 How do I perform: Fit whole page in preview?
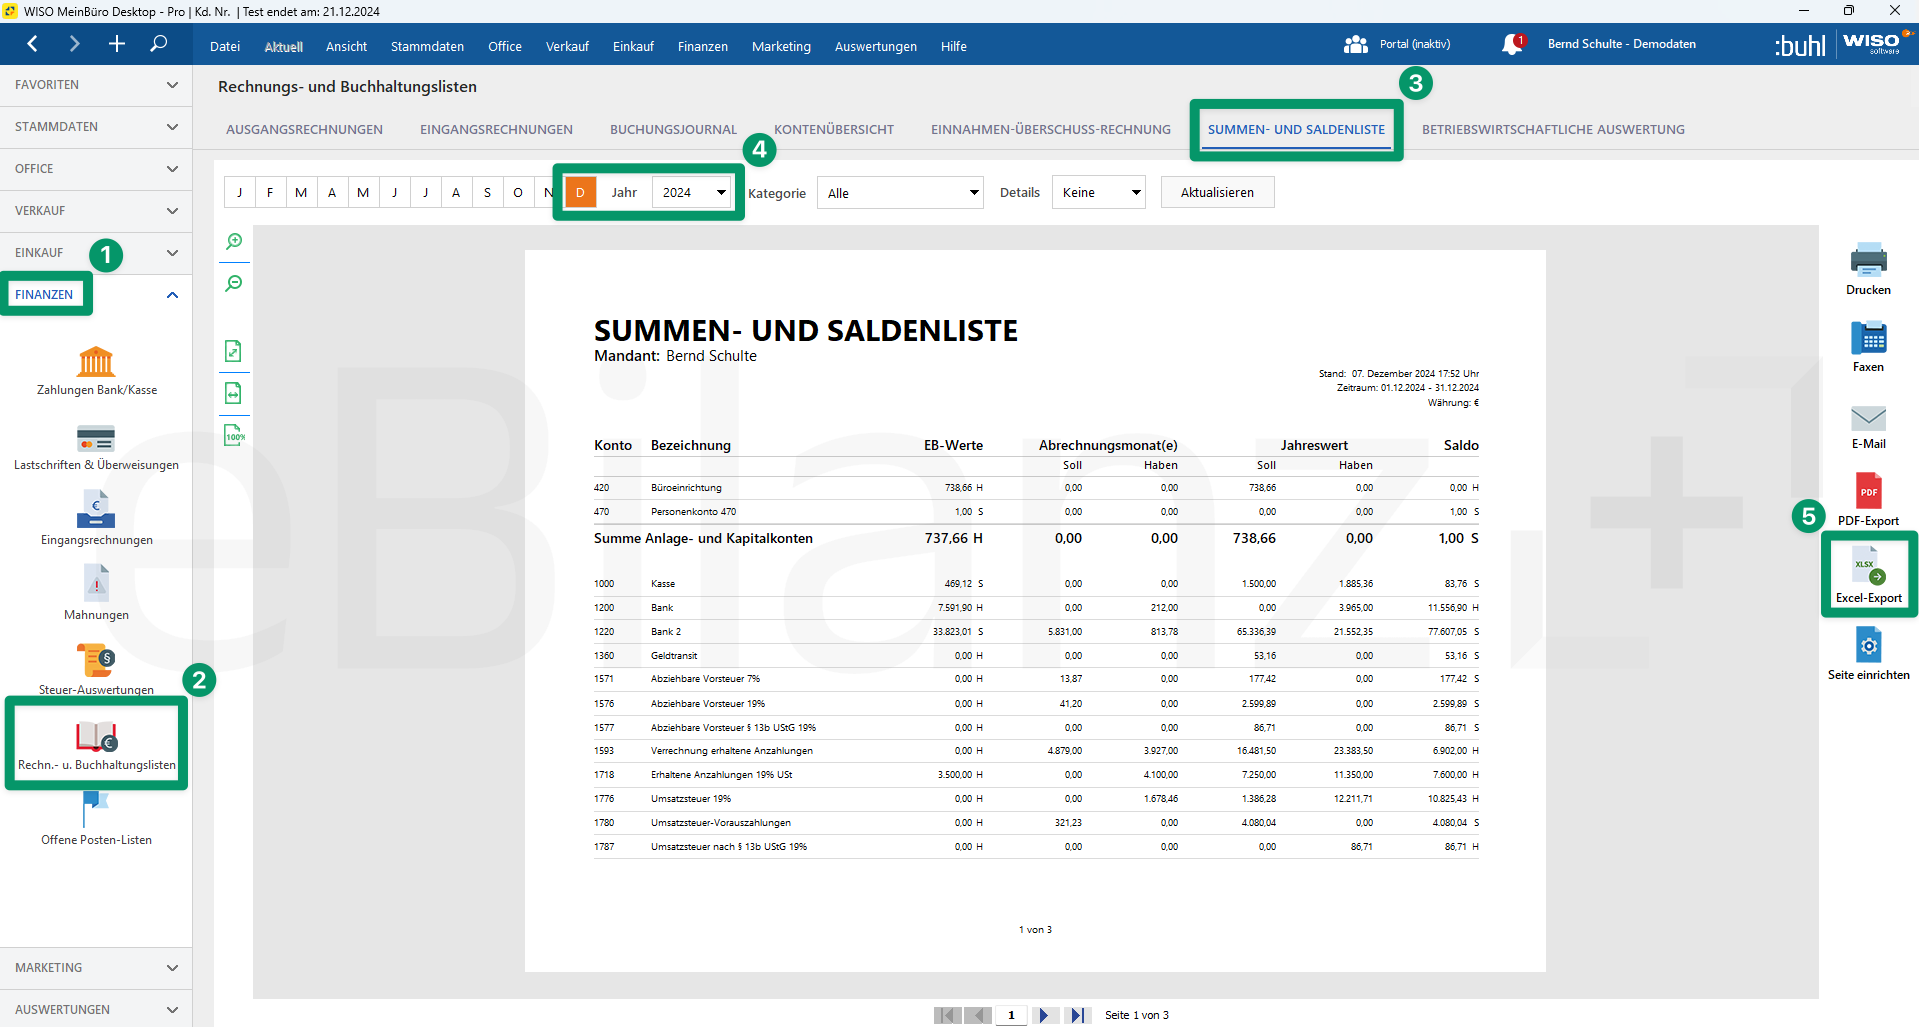(233, 351)
